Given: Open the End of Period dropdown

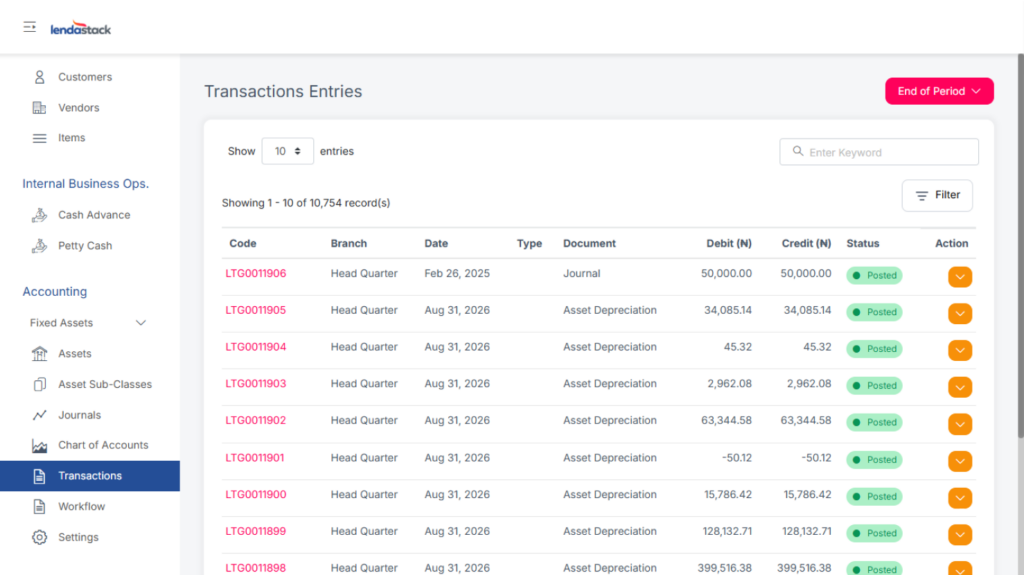Looking at the screenshot, I should [x=939, y=91].
